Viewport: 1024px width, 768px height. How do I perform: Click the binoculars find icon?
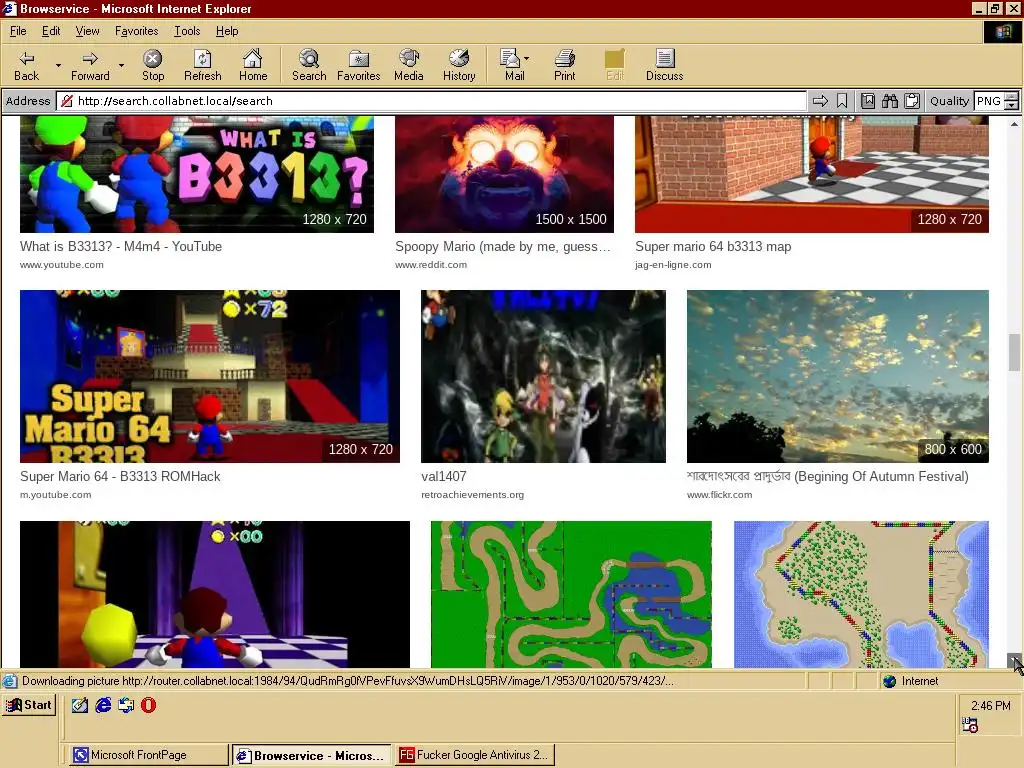889,101
